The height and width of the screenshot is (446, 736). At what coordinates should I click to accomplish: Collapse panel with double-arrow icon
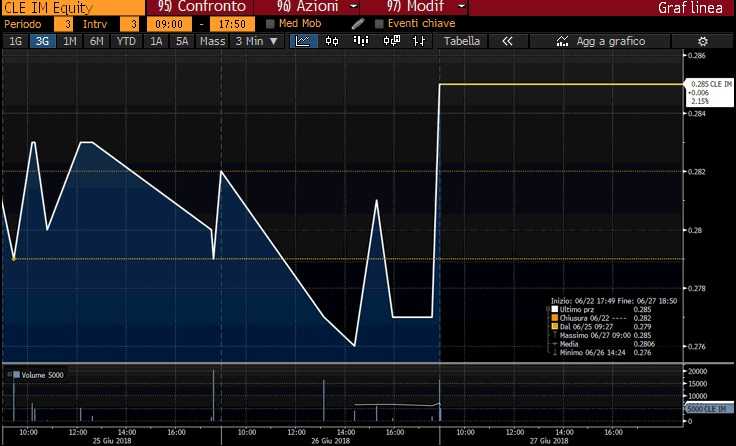point(507,41)
